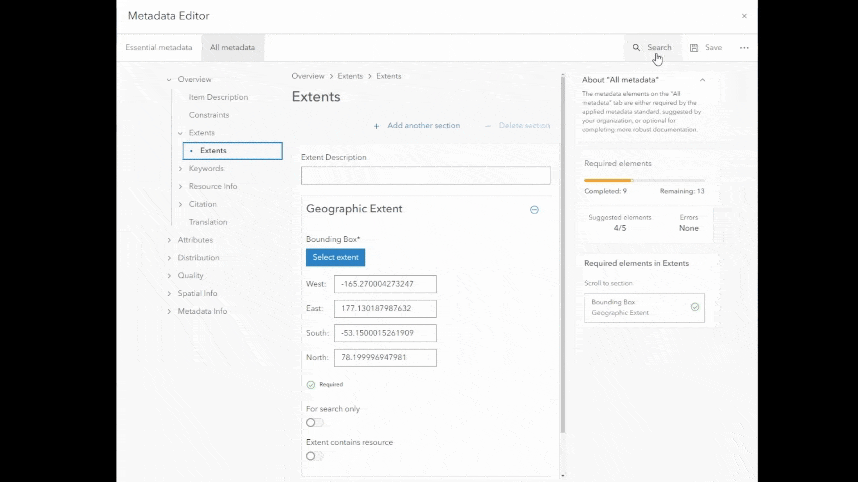Click the Search magnifier icon
The height and width of the screenshot is (482, 858).
tap(636, 48)
